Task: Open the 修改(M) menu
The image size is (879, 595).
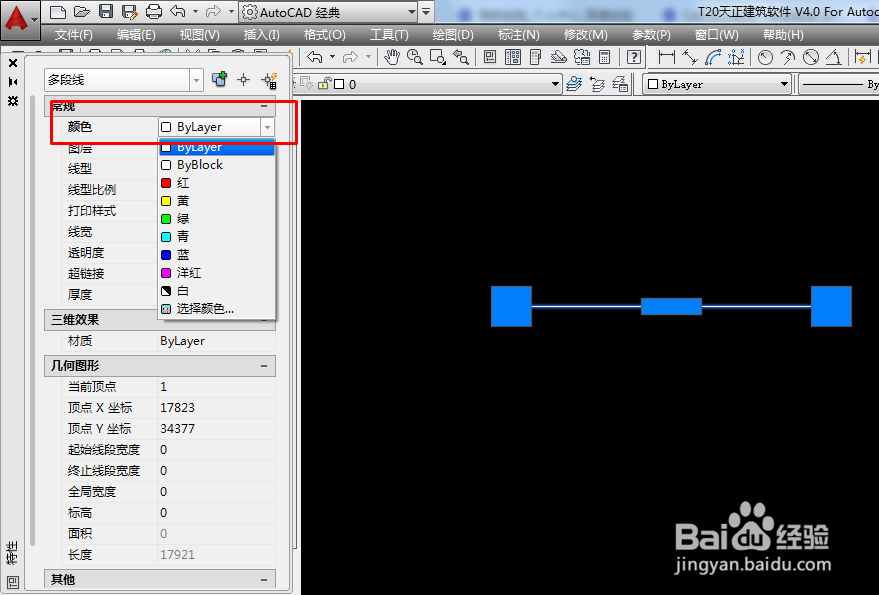Action: (x=585, y=35)
